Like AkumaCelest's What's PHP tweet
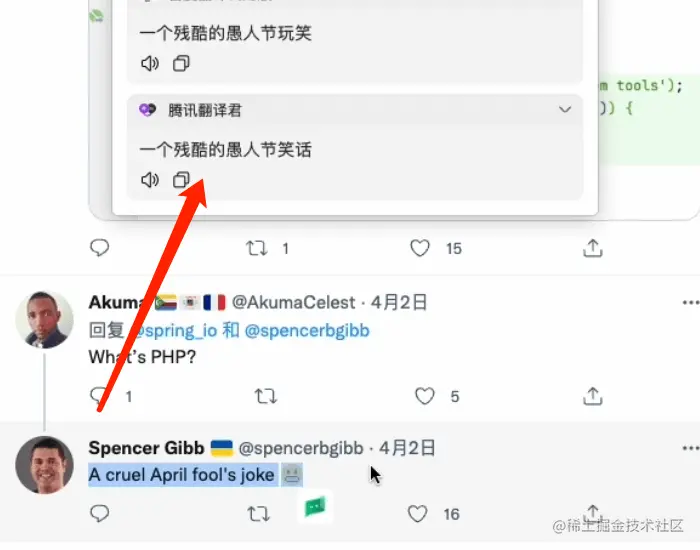700x550 pixels. [425, 396]
